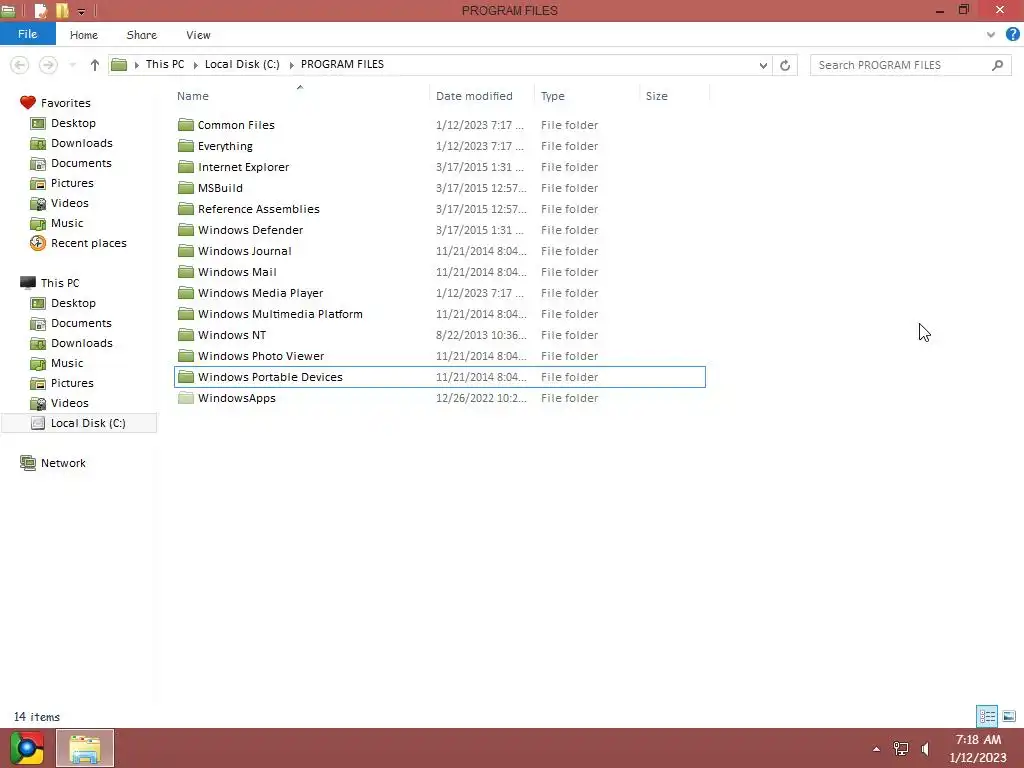The height and width of the screenshot is (768, 1024).
Task: Select the Everything folder icon
Action: point(186,146)
